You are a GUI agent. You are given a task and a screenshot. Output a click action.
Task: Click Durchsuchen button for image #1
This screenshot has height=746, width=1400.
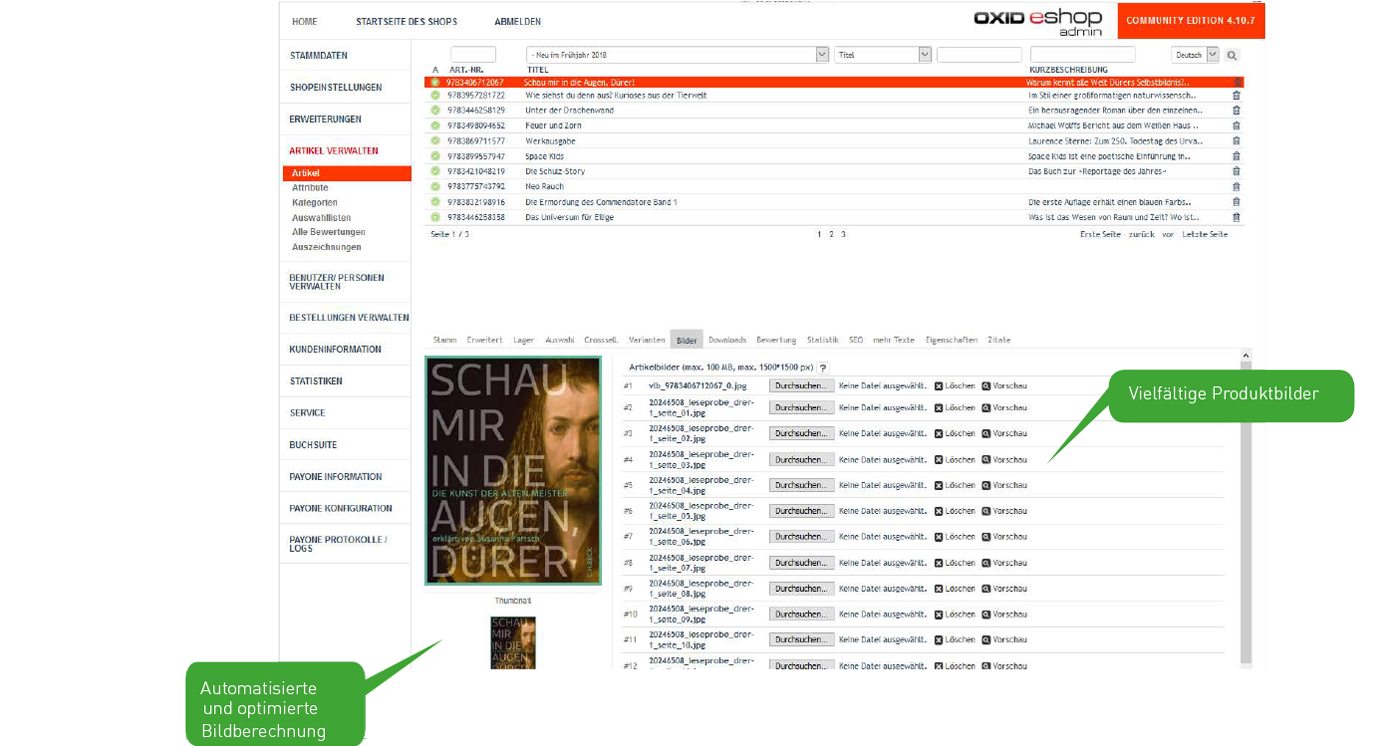tap(802, 386)
